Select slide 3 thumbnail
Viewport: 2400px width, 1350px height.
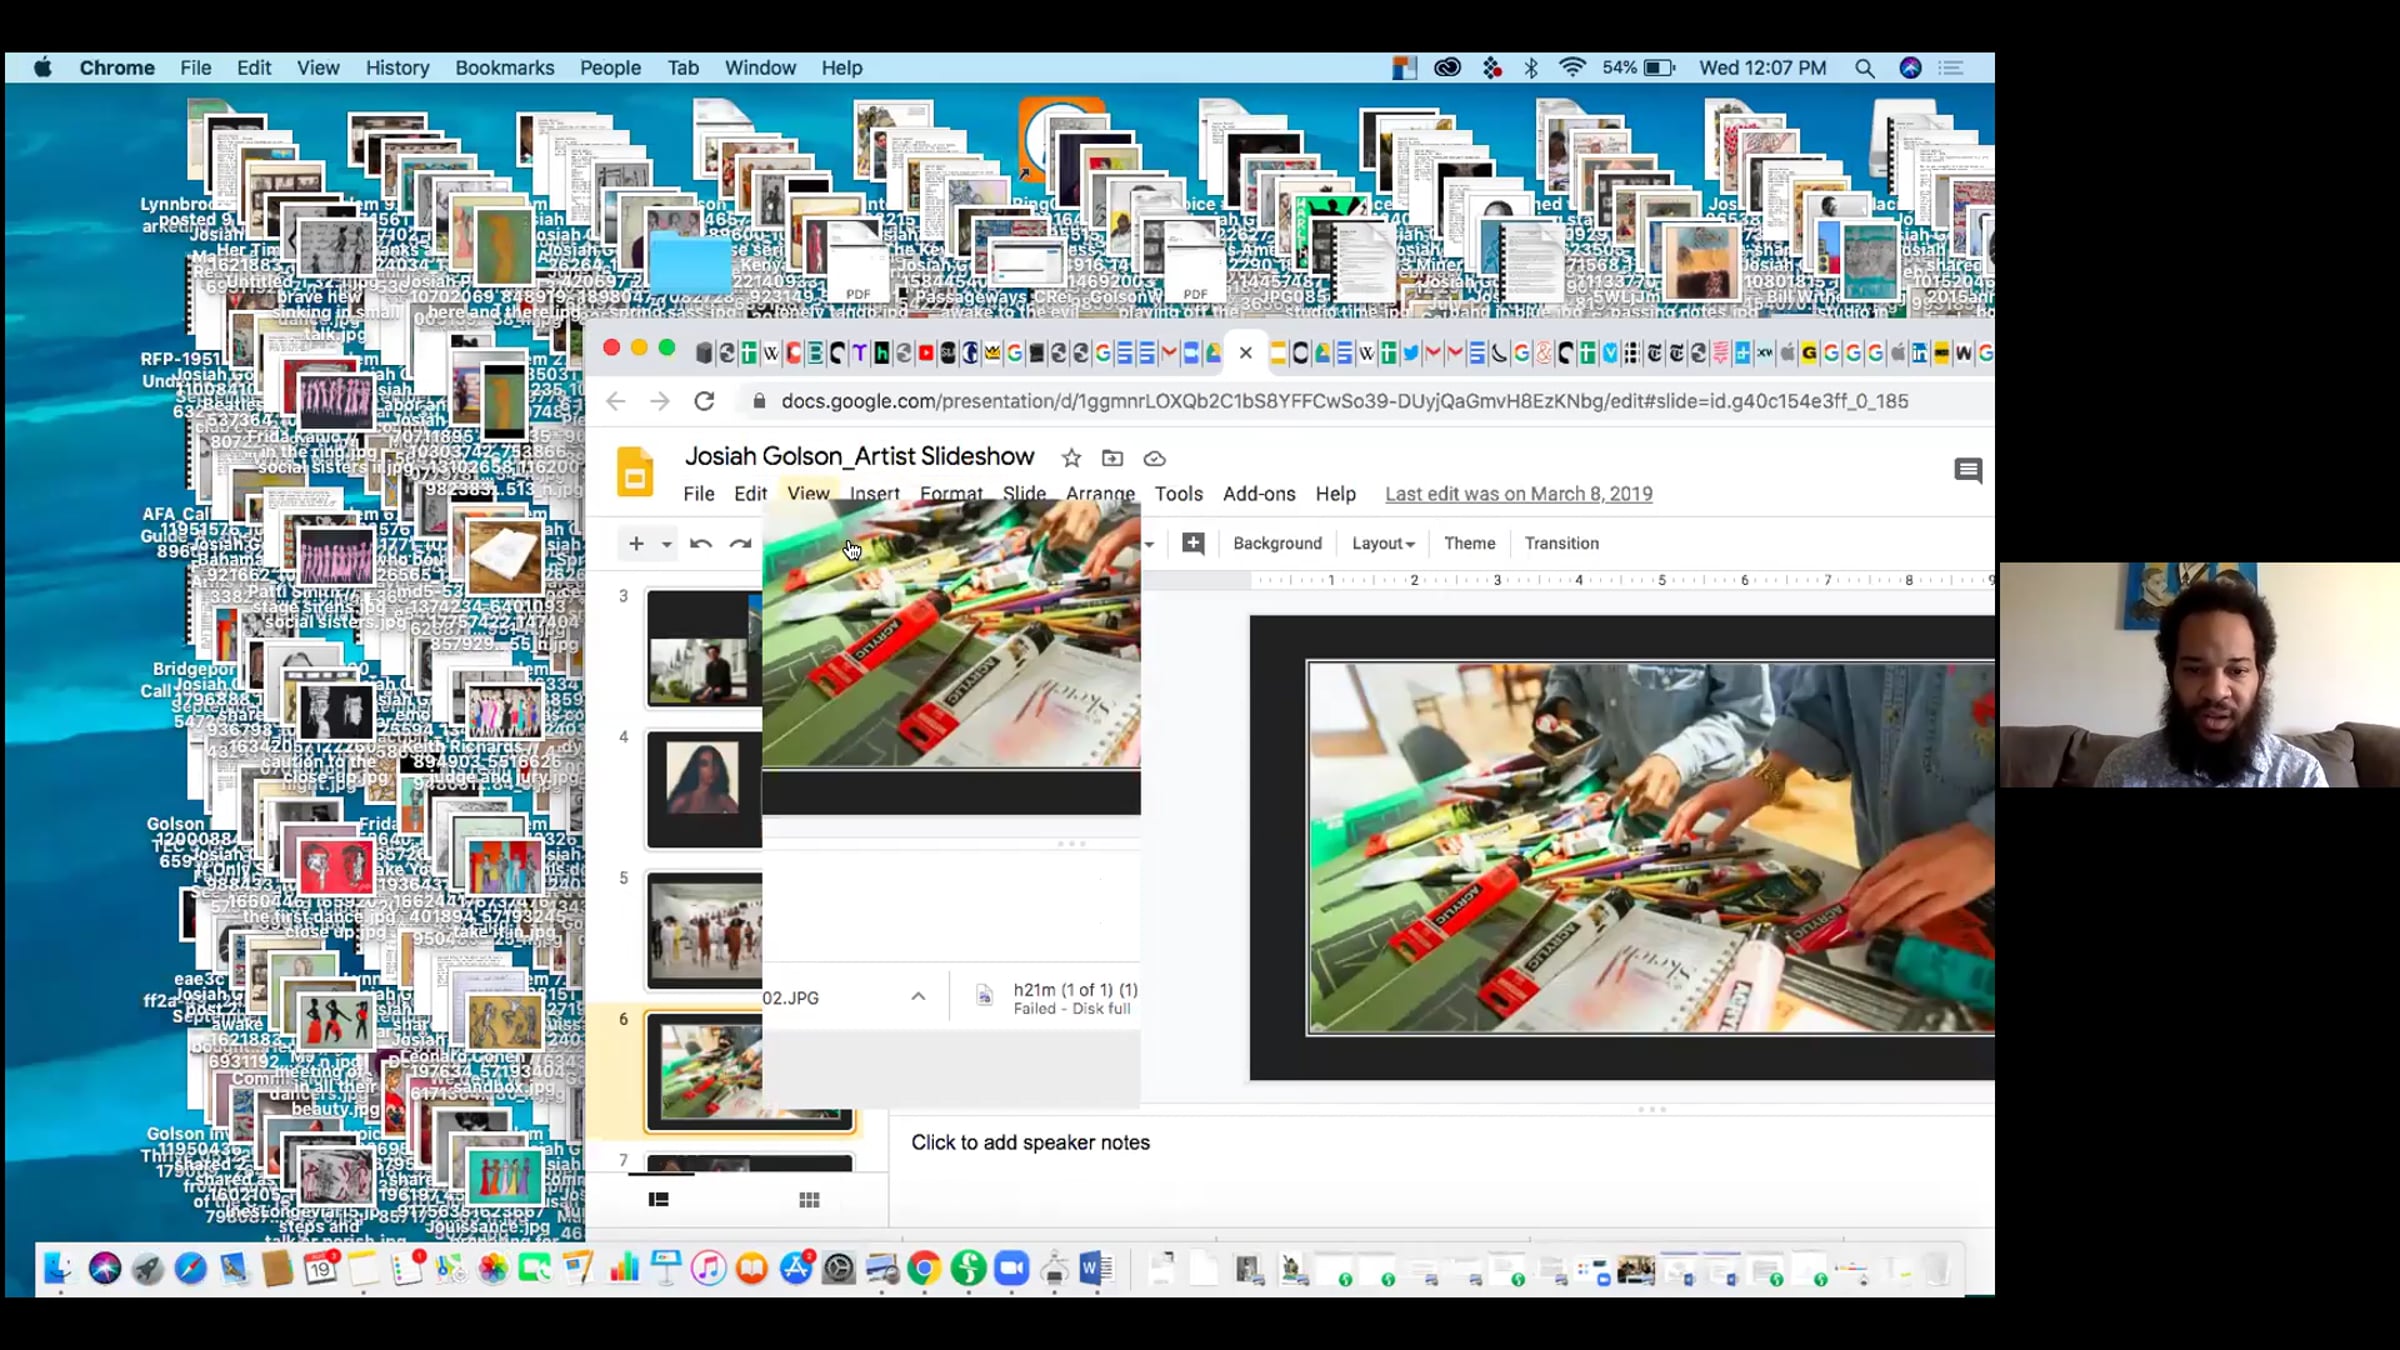pos(704,648)
